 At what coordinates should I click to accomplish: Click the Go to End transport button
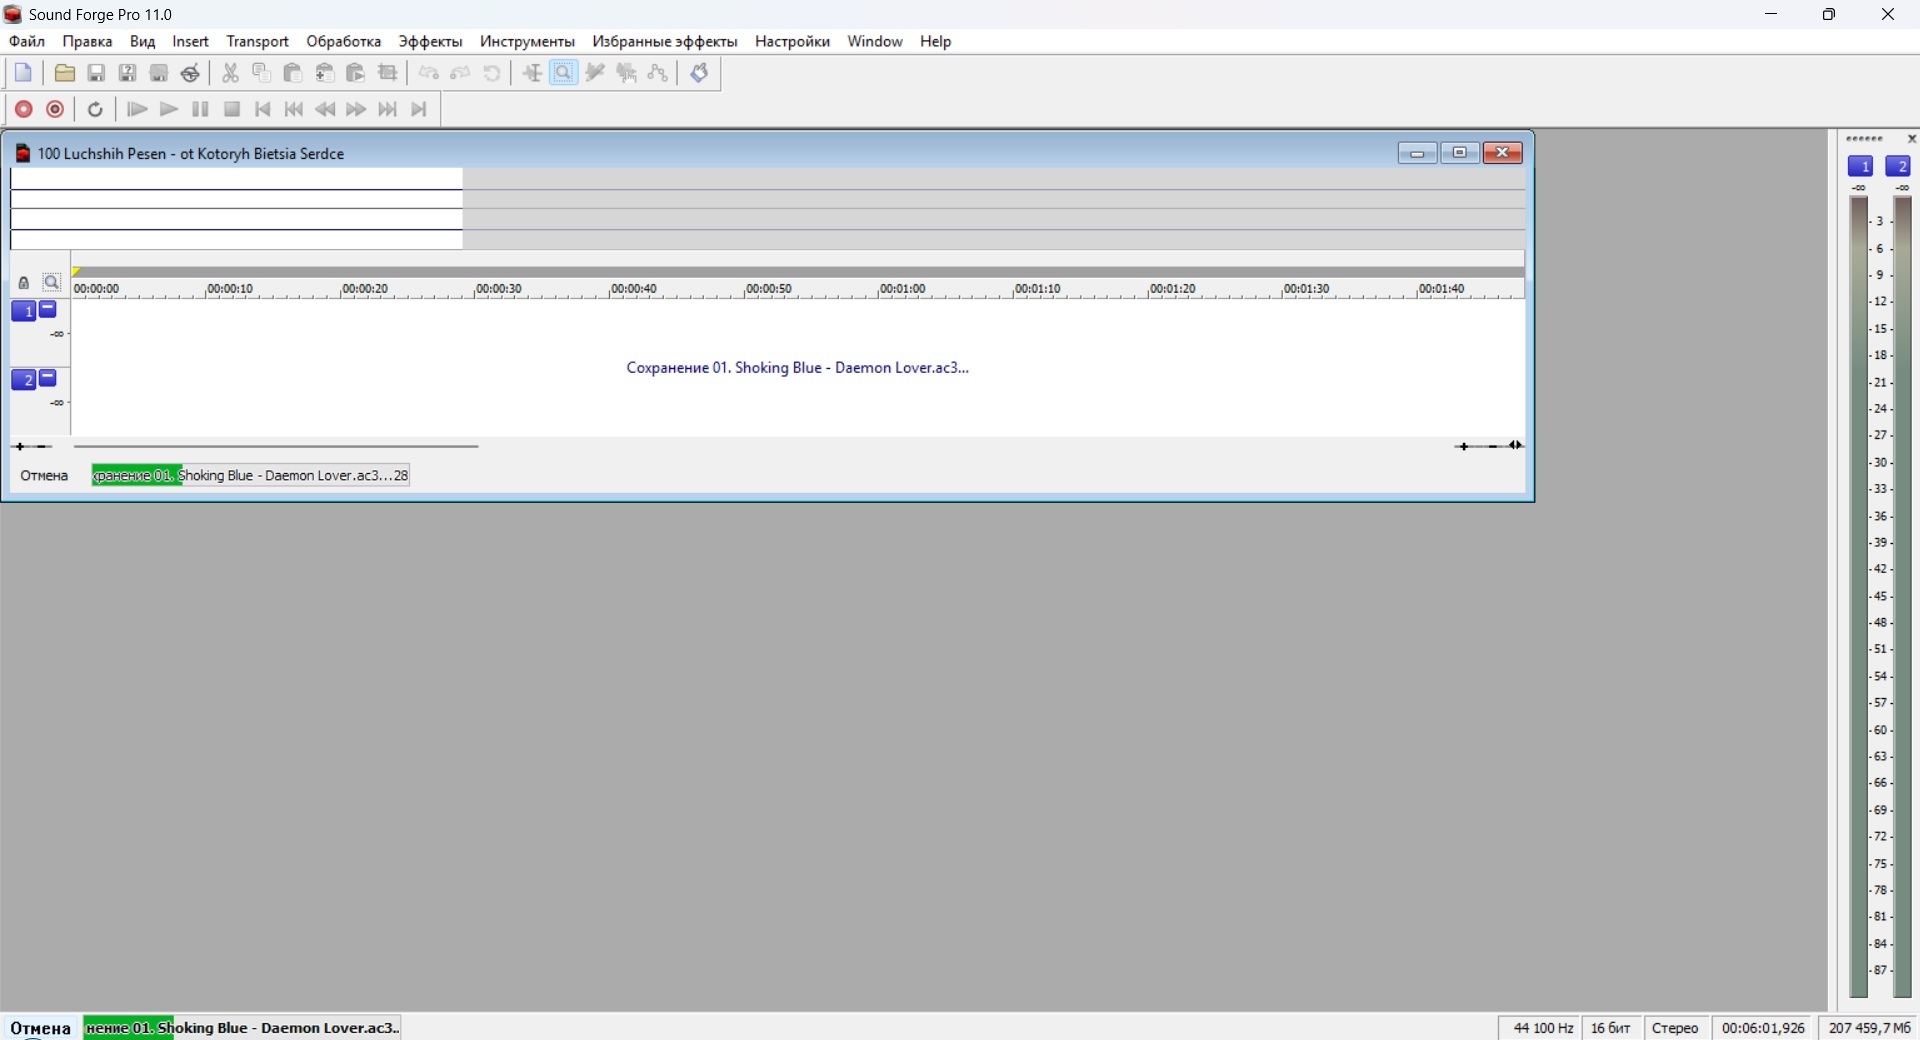[420, 110]
